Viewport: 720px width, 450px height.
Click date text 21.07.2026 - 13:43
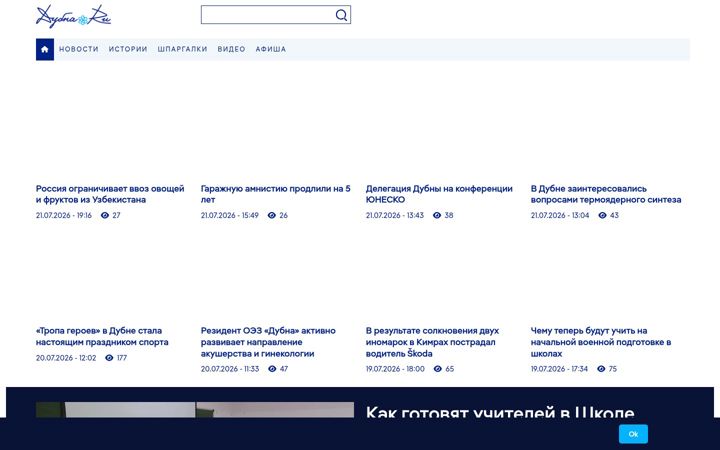pos(394,215)
